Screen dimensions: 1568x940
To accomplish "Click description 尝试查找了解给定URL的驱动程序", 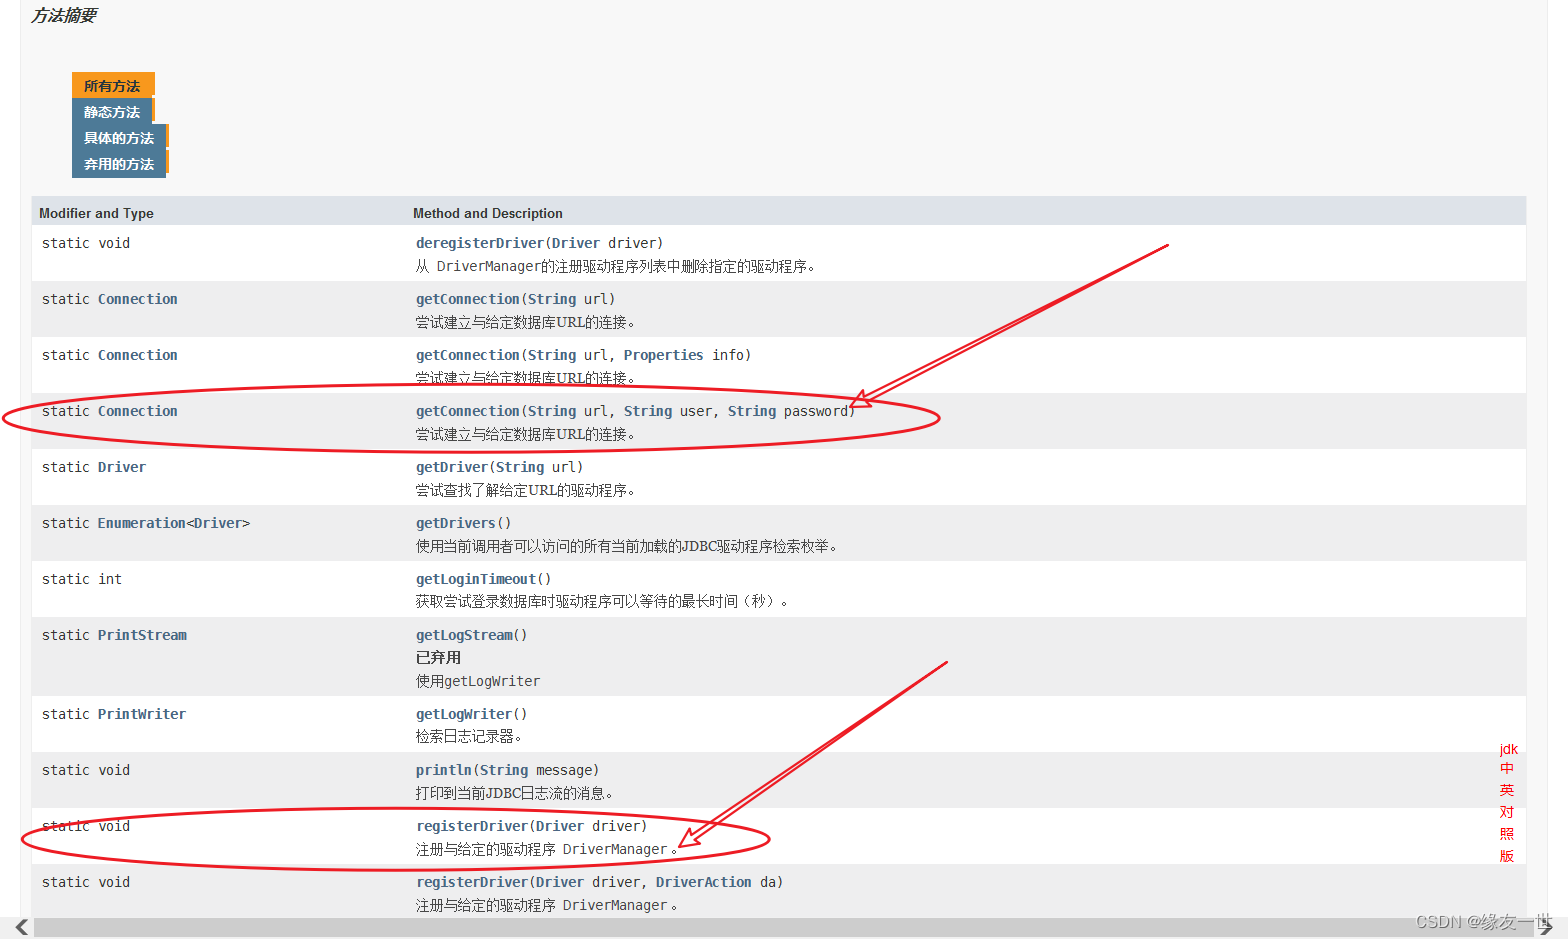I will pos(526,490).
